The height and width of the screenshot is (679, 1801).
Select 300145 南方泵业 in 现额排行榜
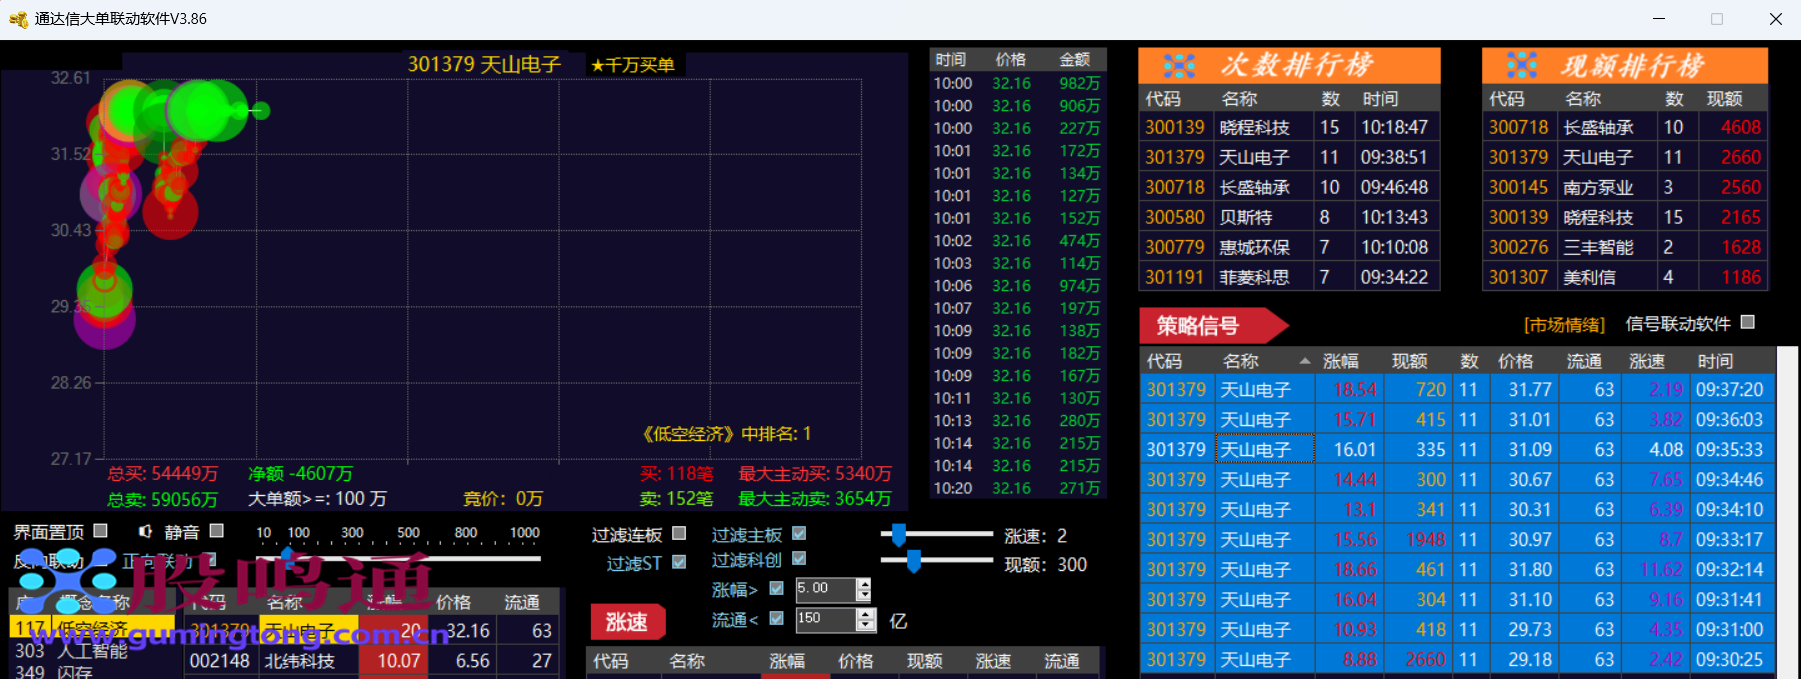point(1625,187)
